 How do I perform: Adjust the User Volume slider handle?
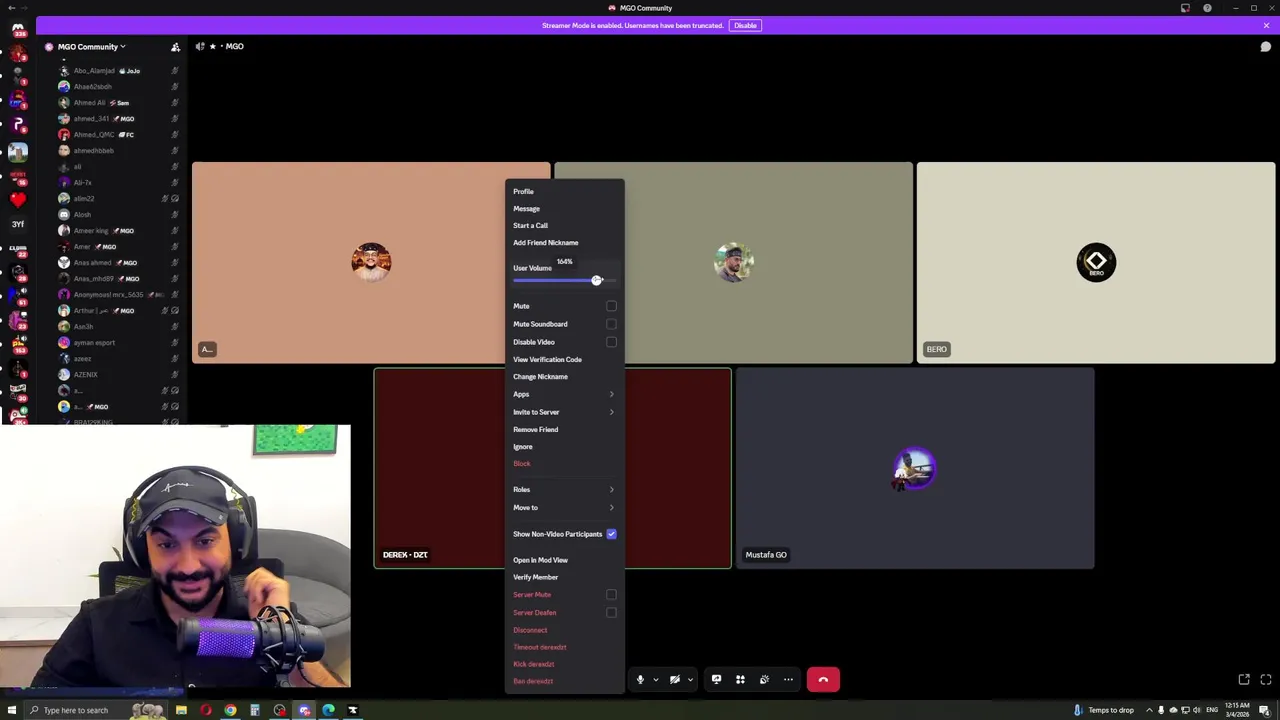coord(597,281)
